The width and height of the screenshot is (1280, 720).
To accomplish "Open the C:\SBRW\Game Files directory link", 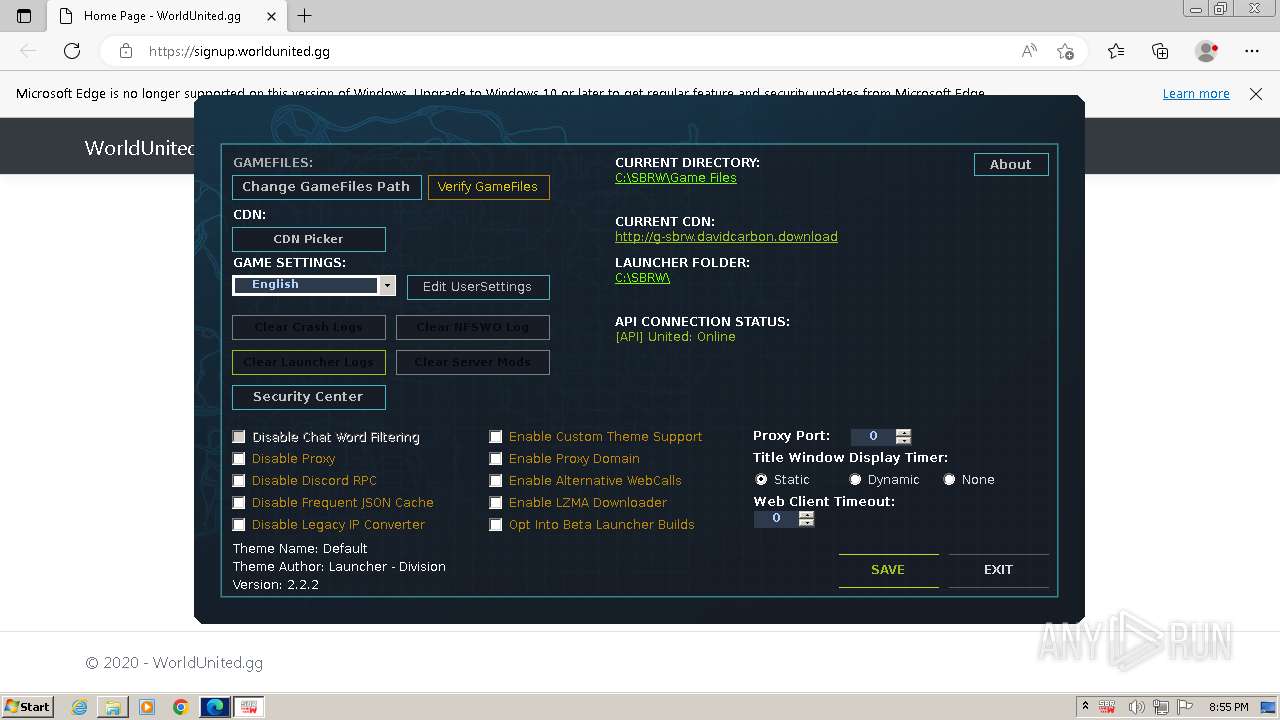I will pos(676,178).
